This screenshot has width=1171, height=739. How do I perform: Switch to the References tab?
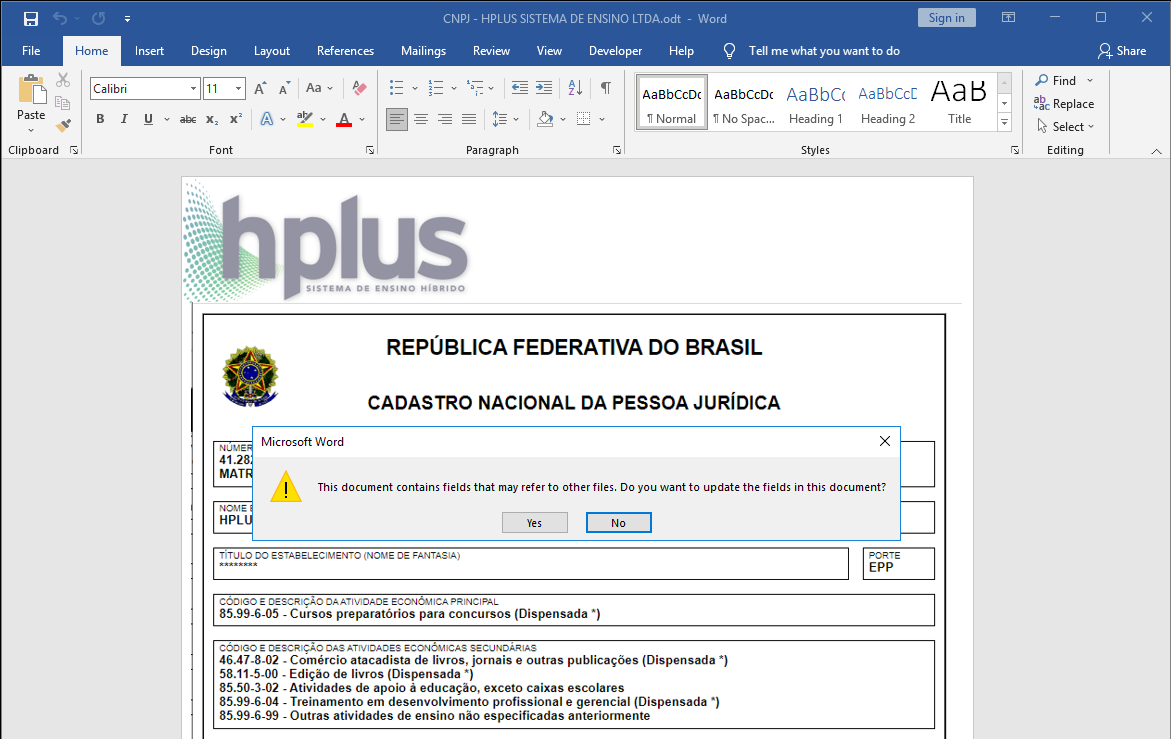click(x=345, y=51)
